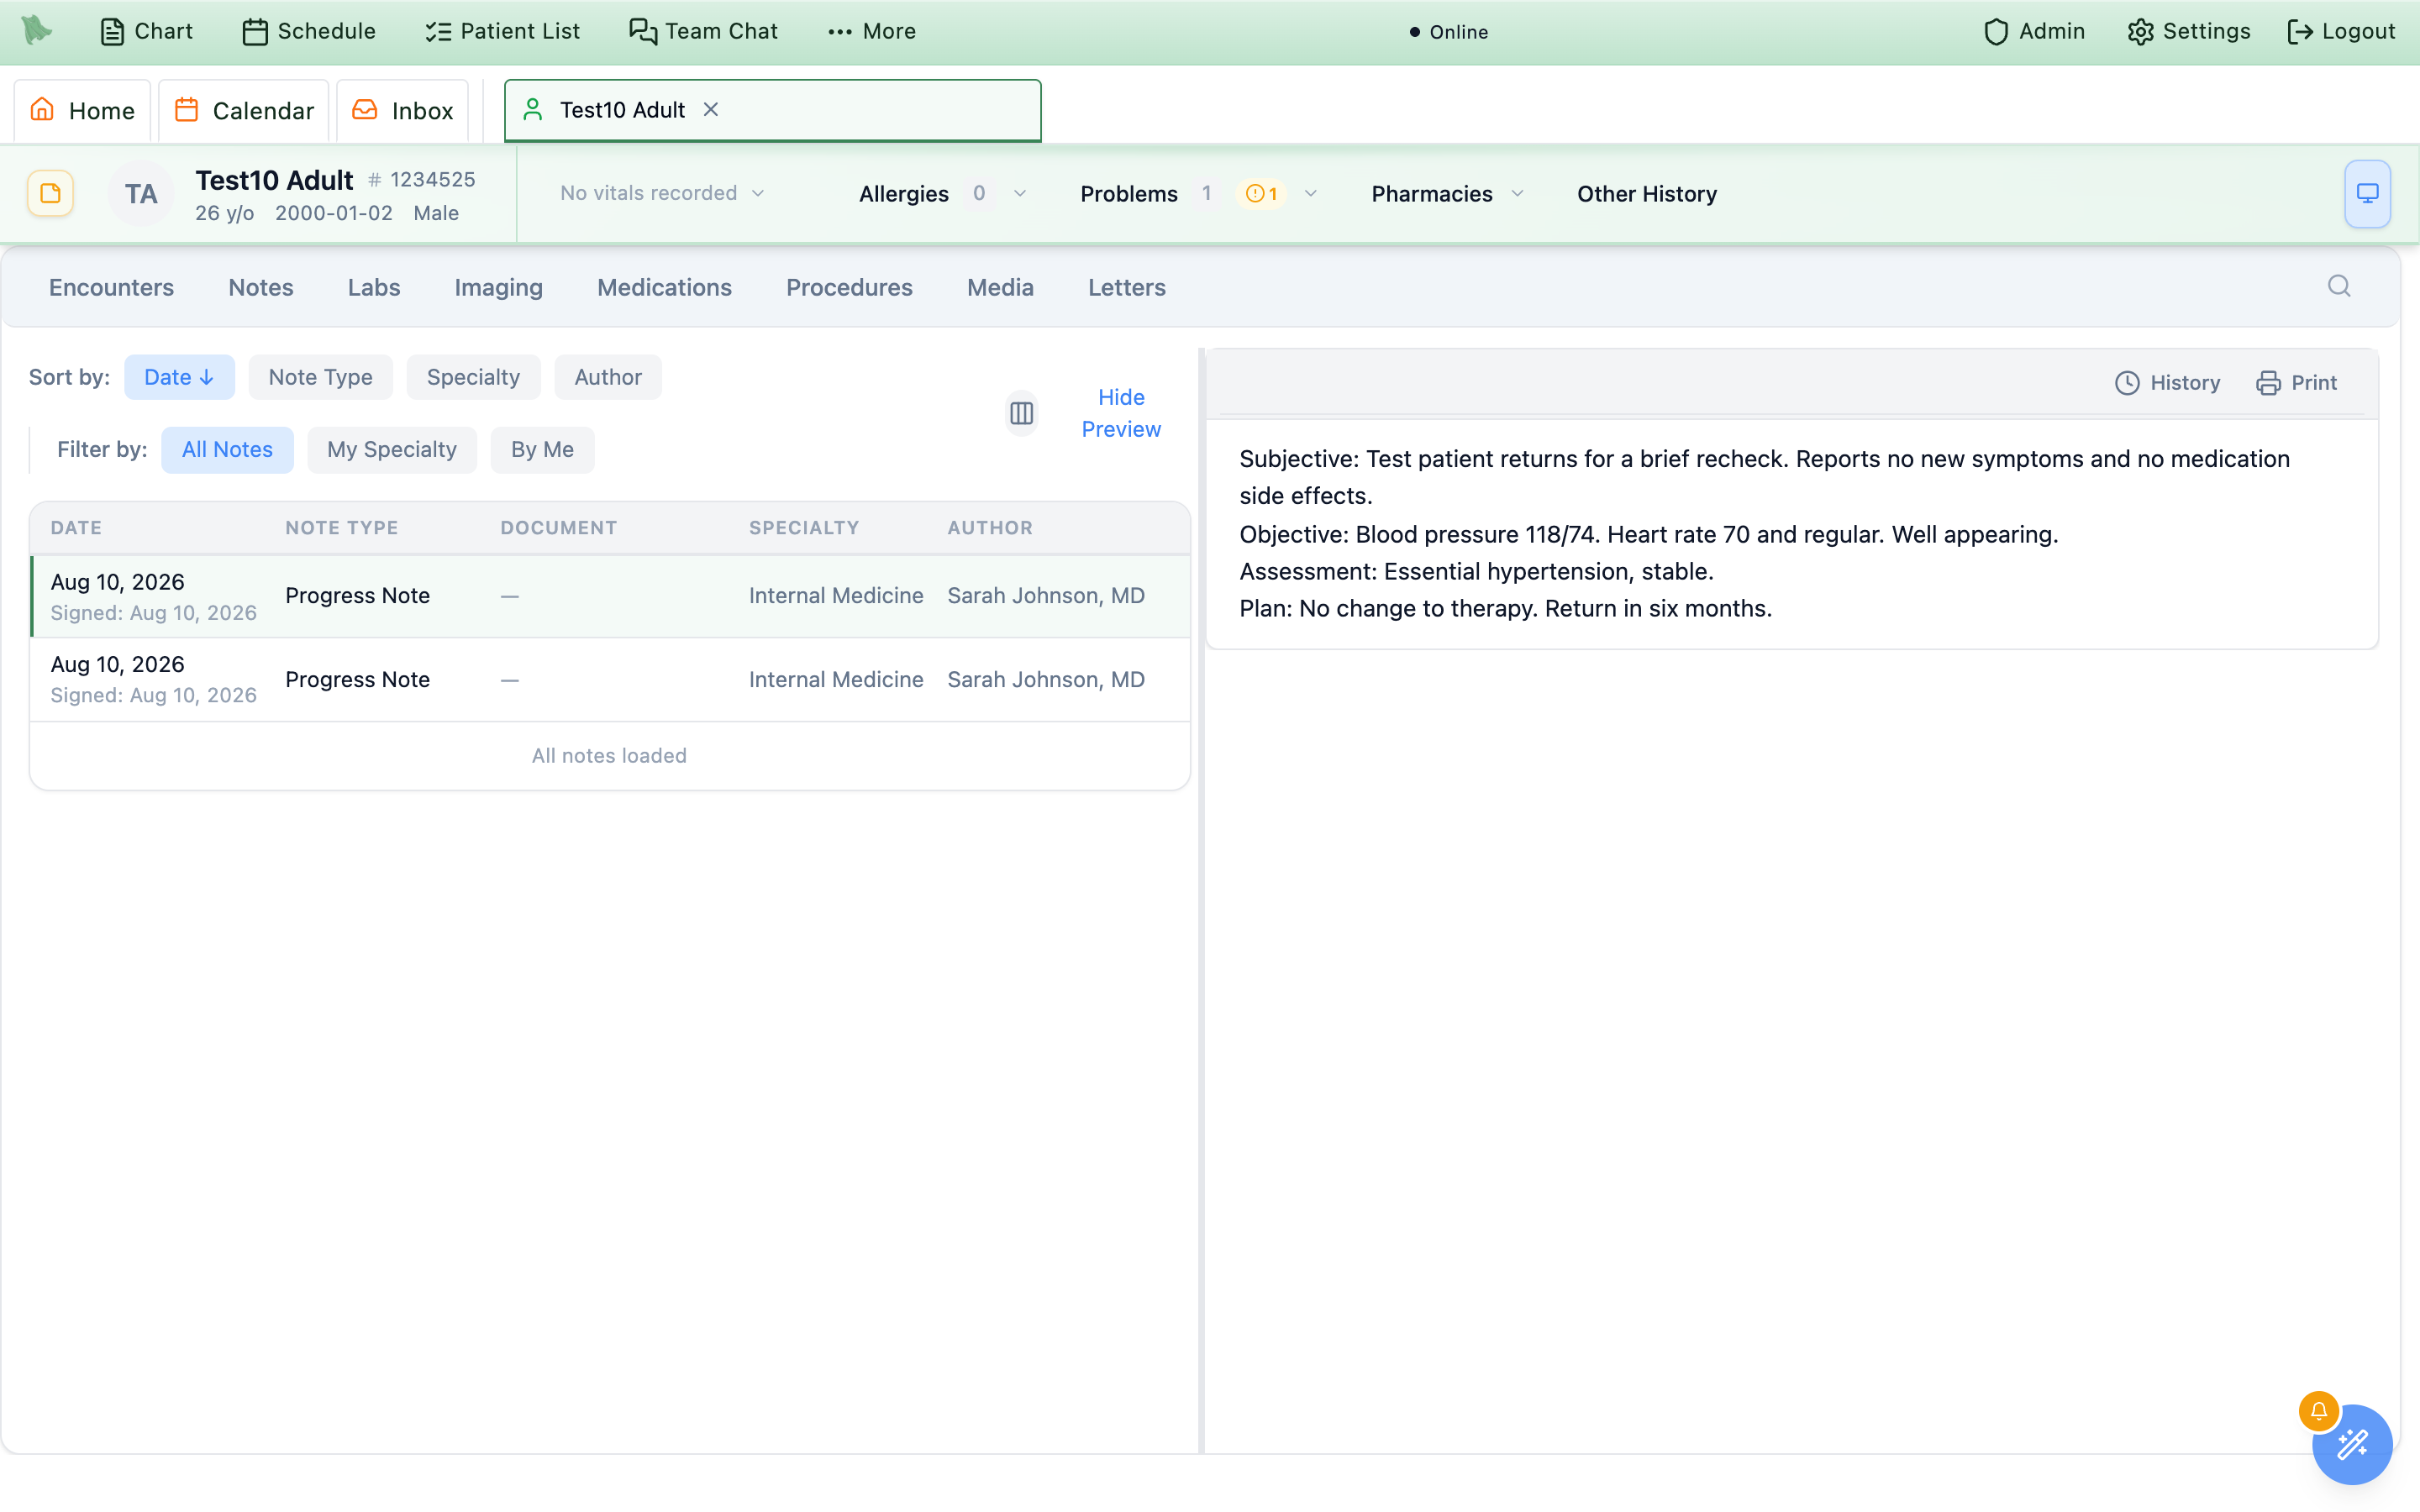2420x1512 pixels.
Task: Filter notes By Me
Action: tap(542, 449)
